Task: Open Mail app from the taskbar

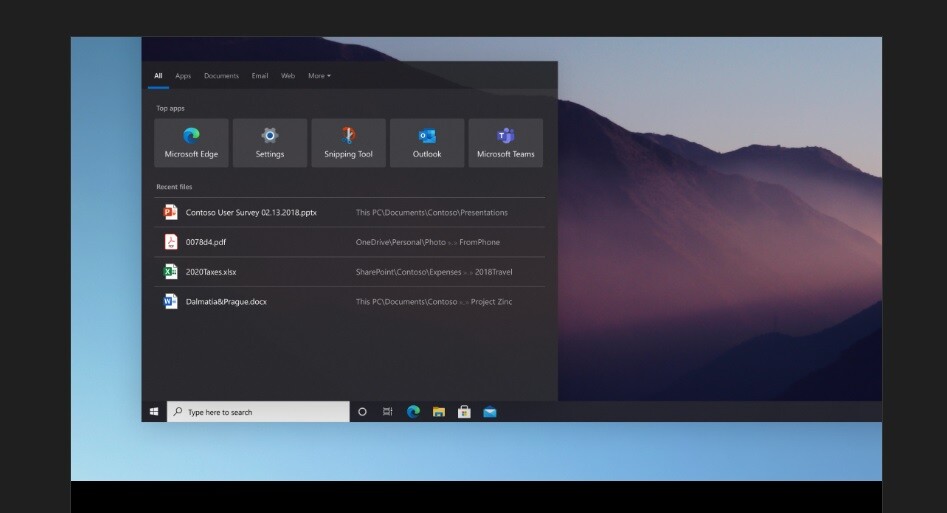Action: [490, 412]
